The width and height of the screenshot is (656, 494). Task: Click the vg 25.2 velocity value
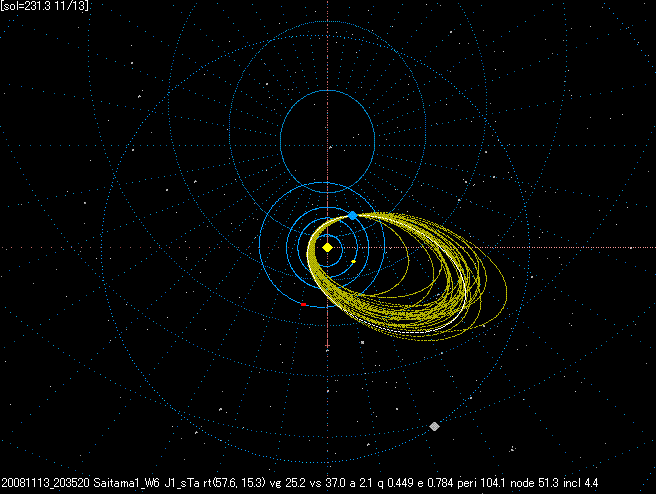(x=288, y=483)
